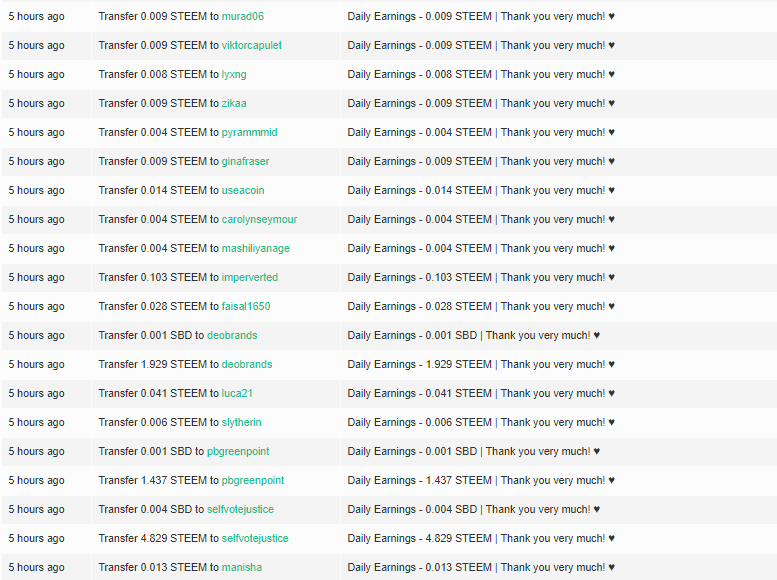This screenshot has width=777, height=580.
Task: Select memo "Daily Earnings - 4.829 STEEM"
Action: (419, 538)
